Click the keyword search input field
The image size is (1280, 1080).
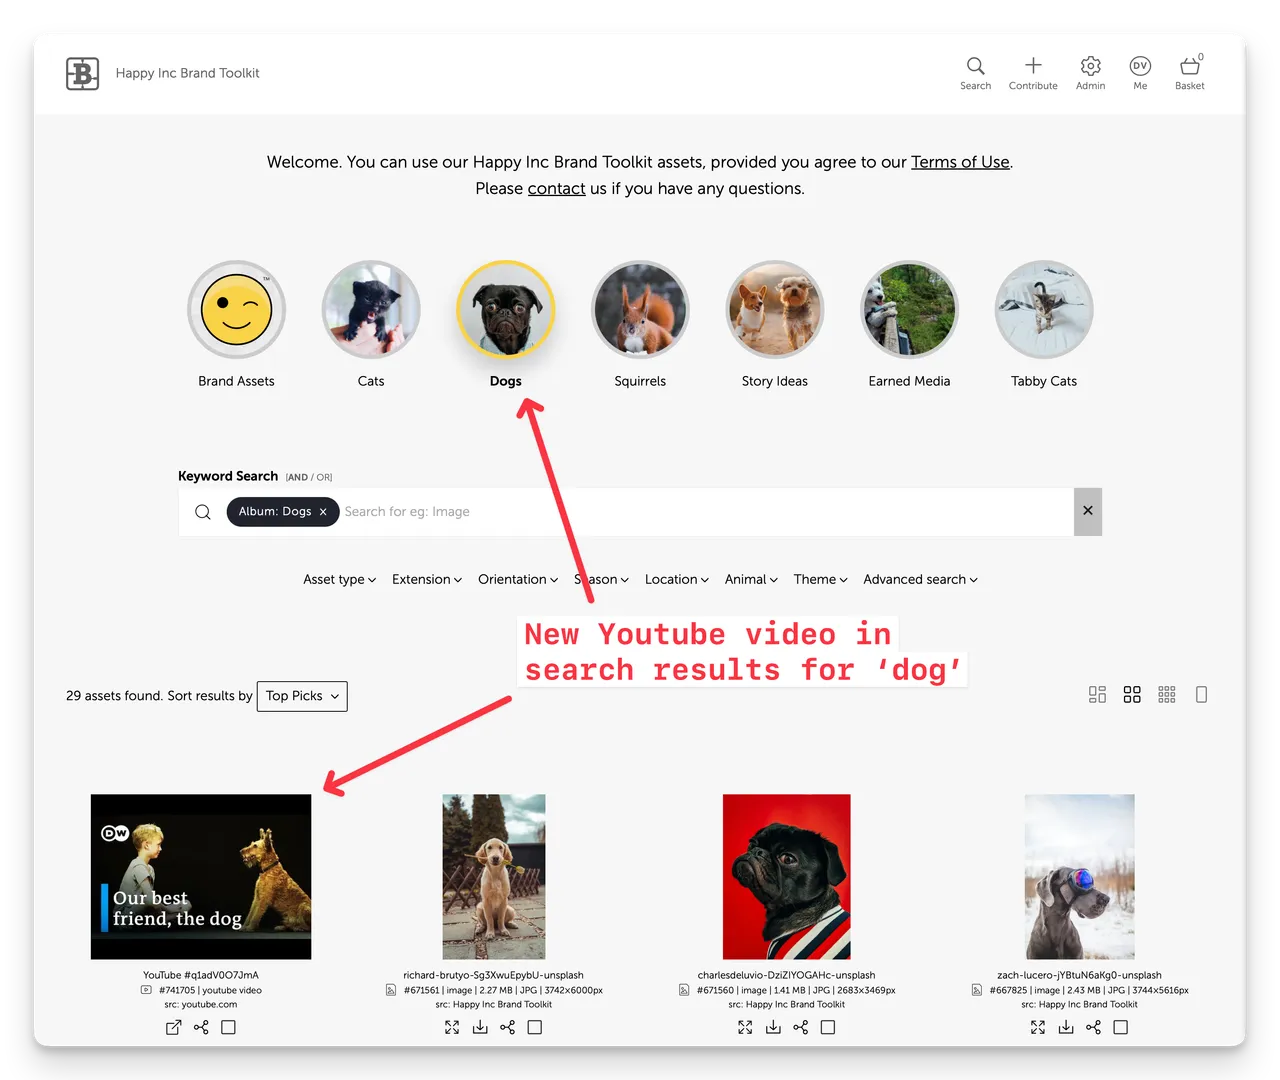coord(700,512)
